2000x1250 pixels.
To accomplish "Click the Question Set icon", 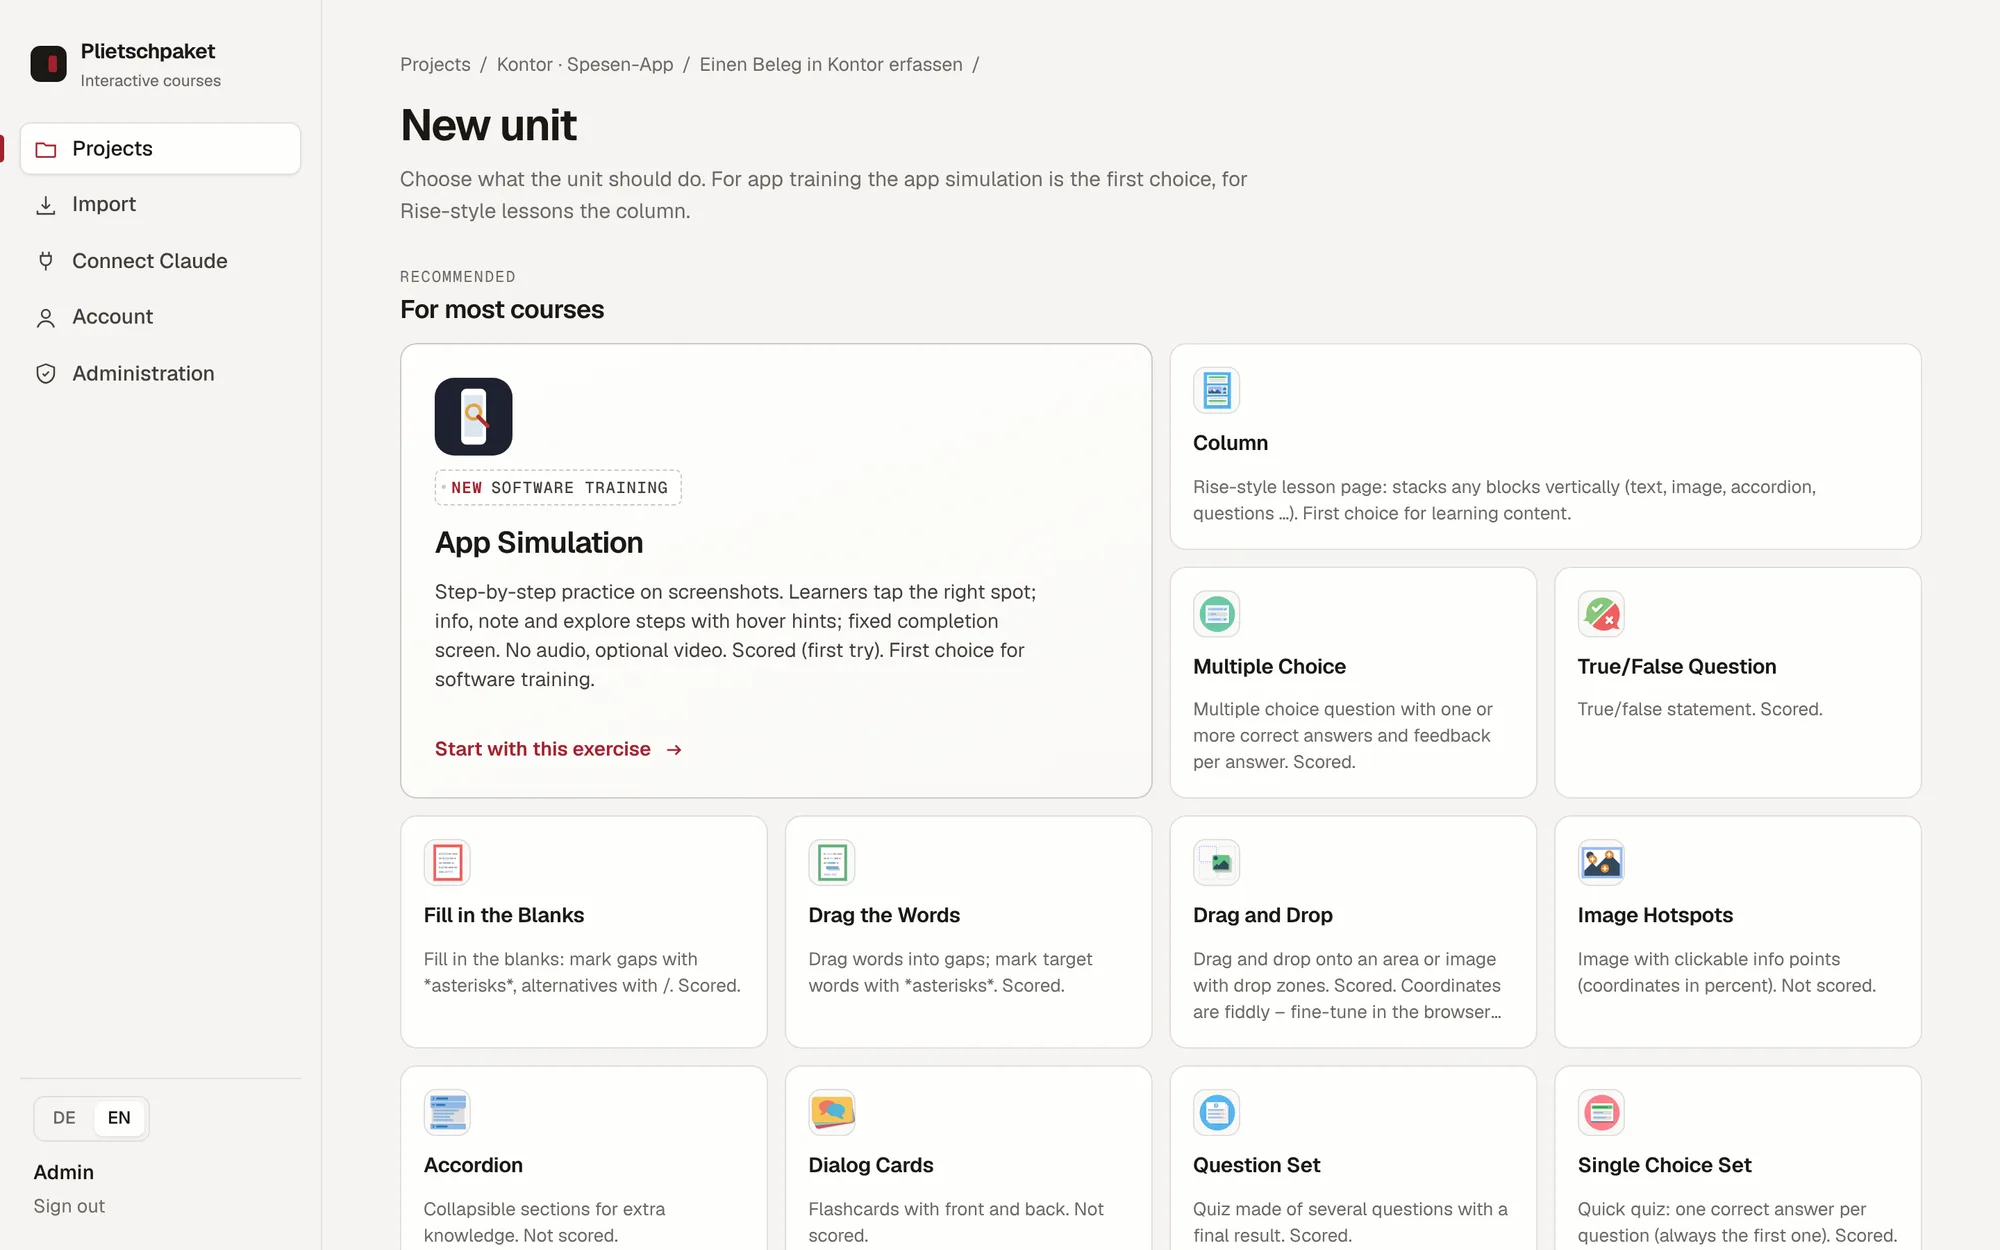I will pos(1216,1112).
